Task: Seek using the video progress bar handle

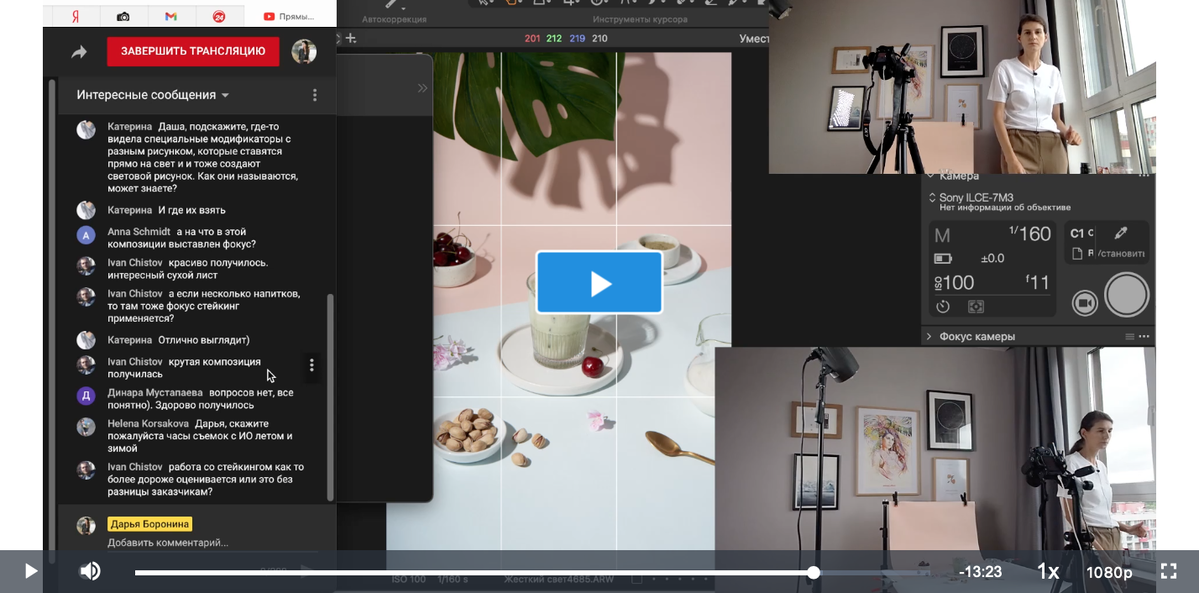Action: point(814,572)
